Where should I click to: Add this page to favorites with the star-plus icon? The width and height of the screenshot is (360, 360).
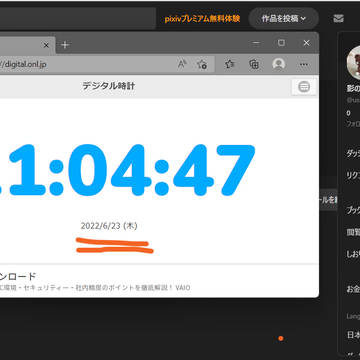(202, 64)
